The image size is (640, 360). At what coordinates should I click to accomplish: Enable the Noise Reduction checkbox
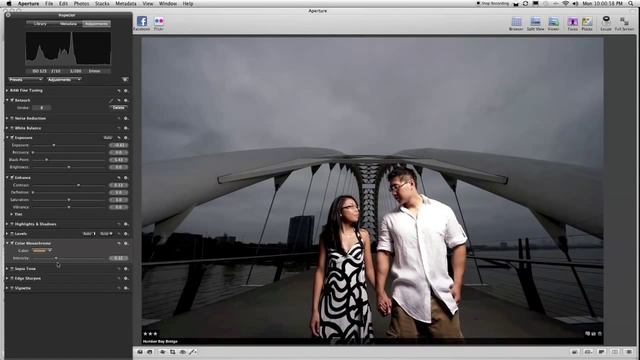(x=12, y=118)
